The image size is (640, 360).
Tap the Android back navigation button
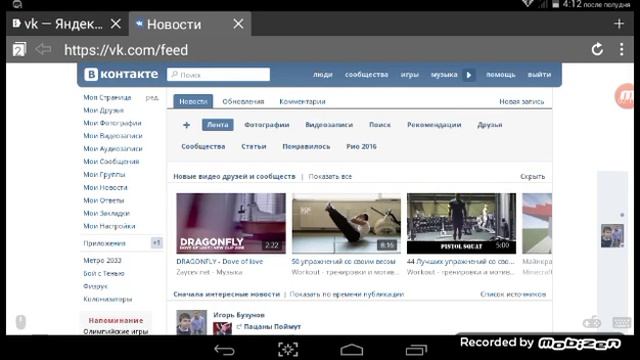224,350
